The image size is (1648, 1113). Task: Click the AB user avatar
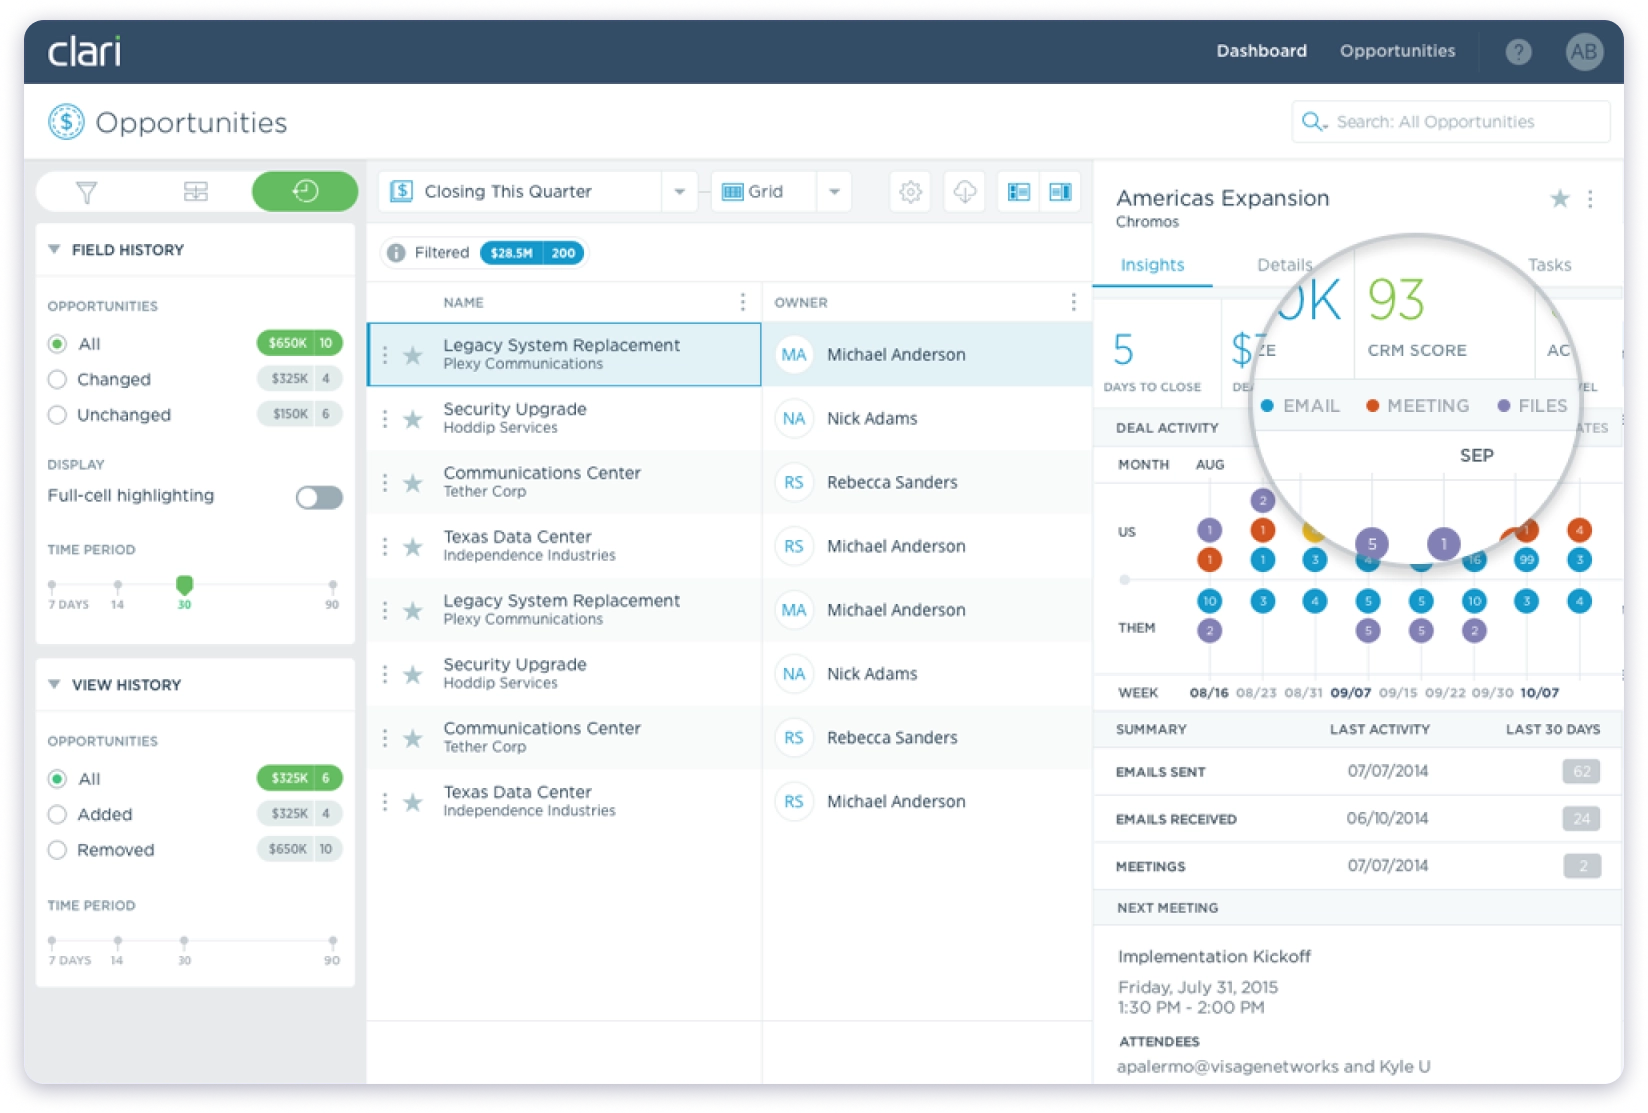coord(1584,52)
